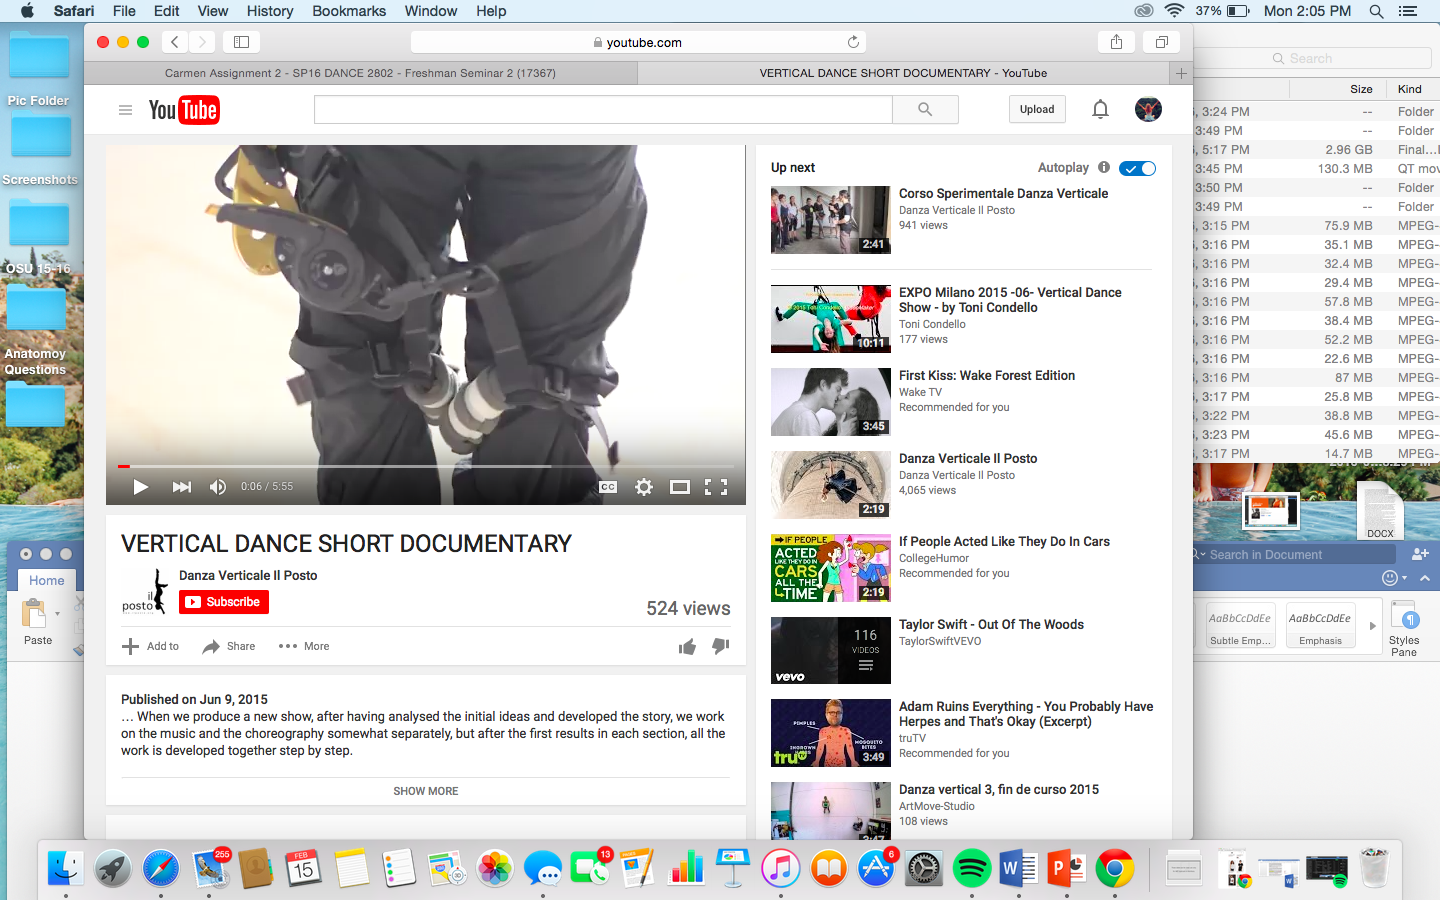Skip to the next video
1440x900 pixels.
click(181, 487)
